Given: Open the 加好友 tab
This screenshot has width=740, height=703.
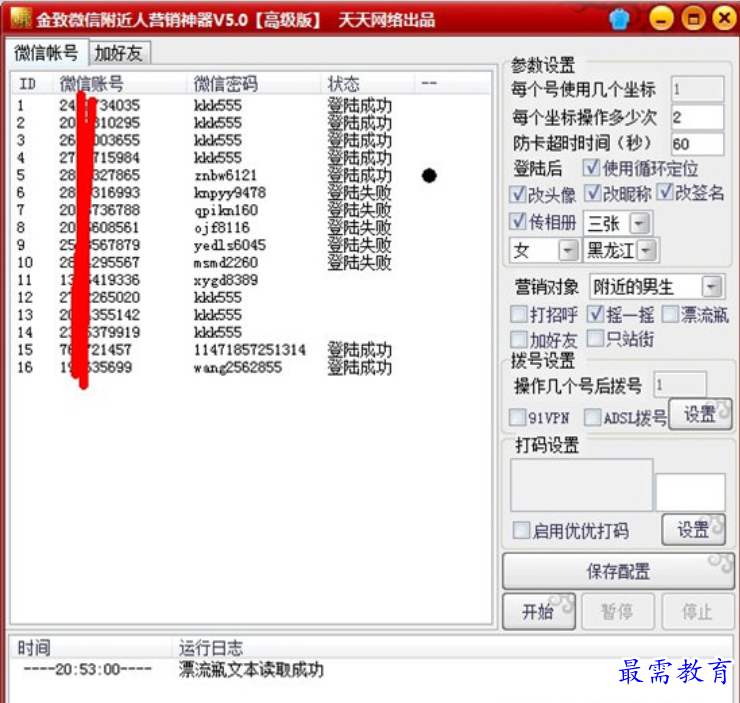Looking at the screenshot, I should pos(119,53).
